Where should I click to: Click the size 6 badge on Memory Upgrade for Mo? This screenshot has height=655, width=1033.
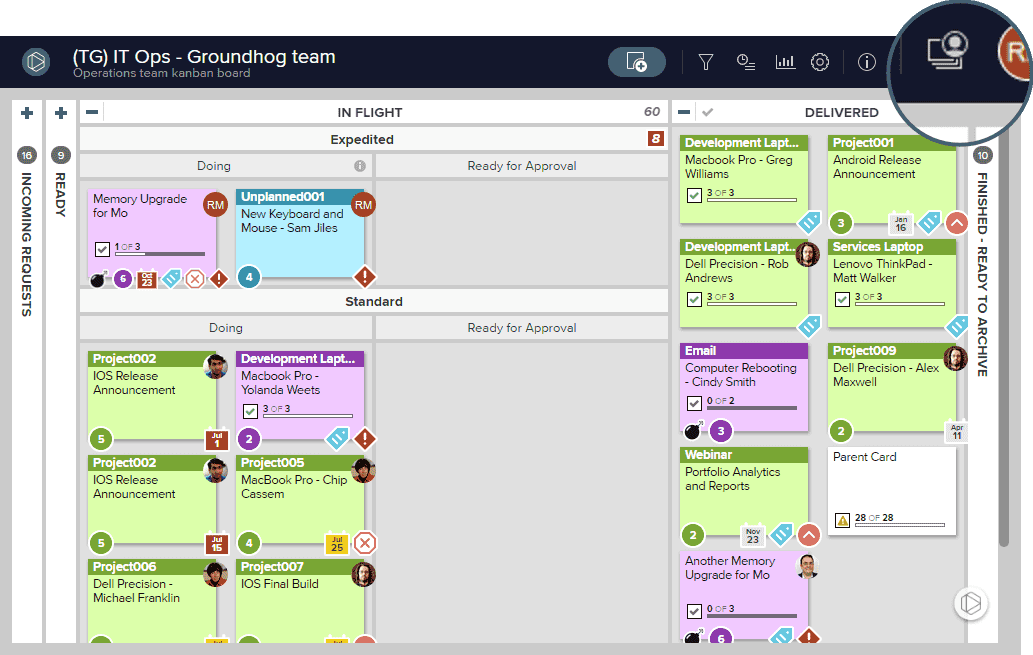click(123, 279)
